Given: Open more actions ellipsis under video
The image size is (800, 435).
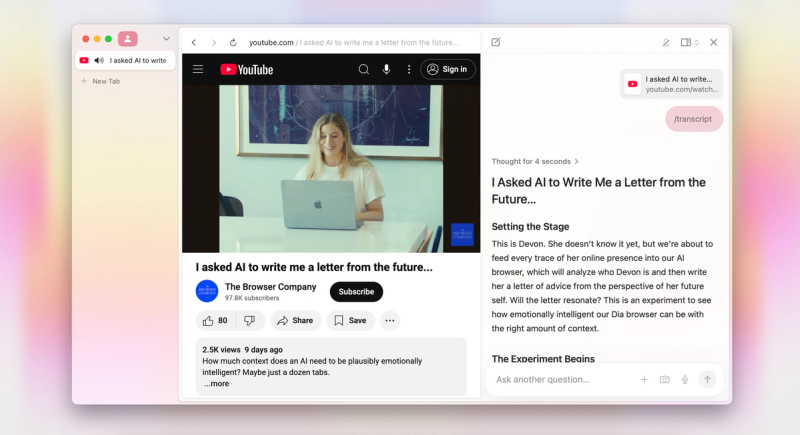Looking at the screenshot, I should point(390,320).
